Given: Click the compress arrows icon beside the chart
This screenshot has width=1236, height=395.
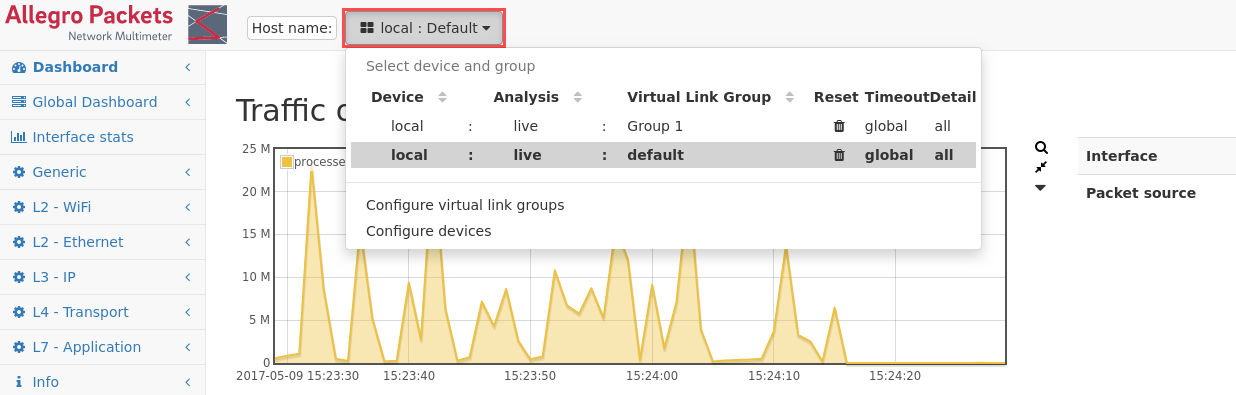Looking at the screenshot, I should click(1041, 167).
